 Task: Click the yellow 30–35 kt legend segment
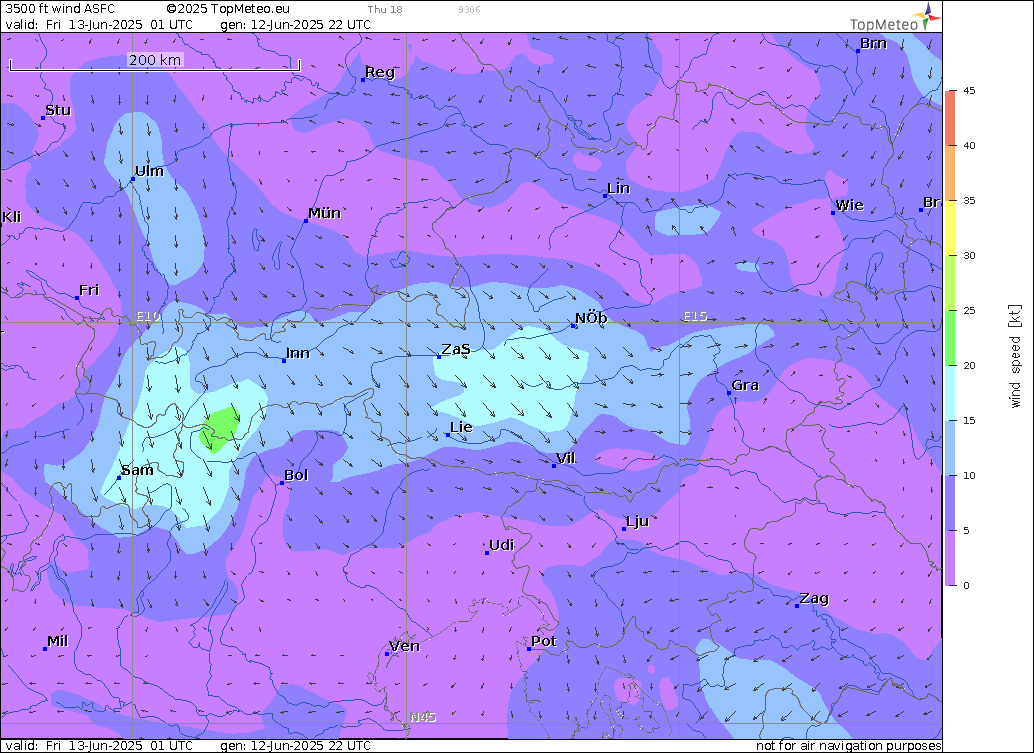click(950, 228)
